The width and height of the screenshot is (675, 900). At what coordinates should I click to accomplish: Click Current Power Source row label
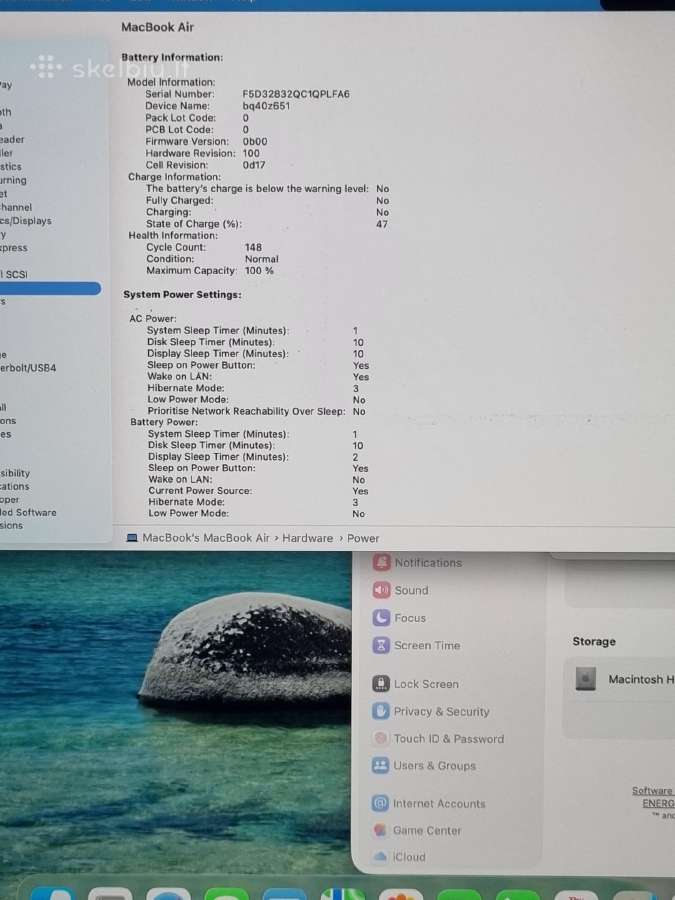click(200, 491)
